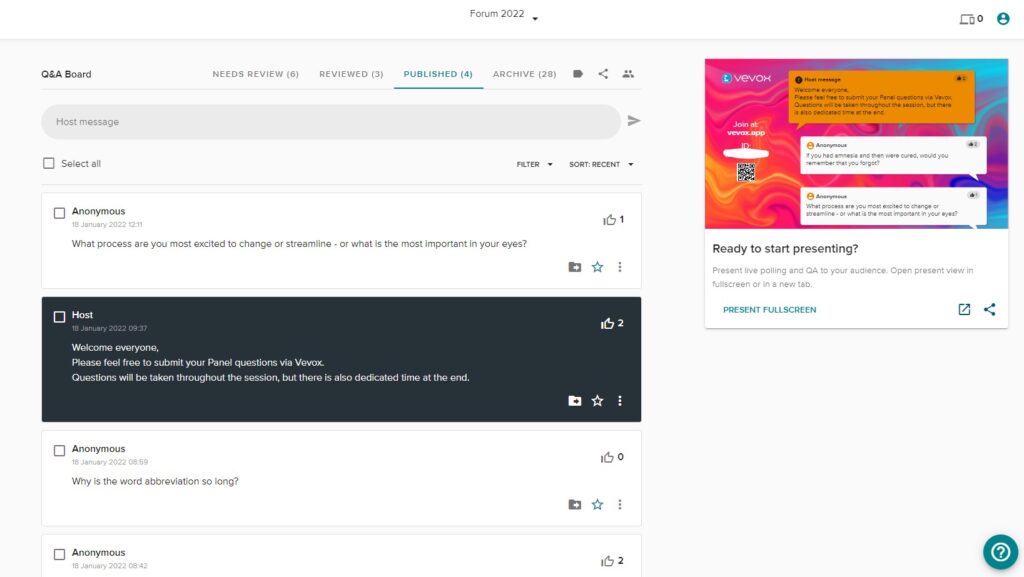The height and width of the screenshot is (577, 1024).
Task: Click share icon in presenting card
Action: tap(989, 309)
